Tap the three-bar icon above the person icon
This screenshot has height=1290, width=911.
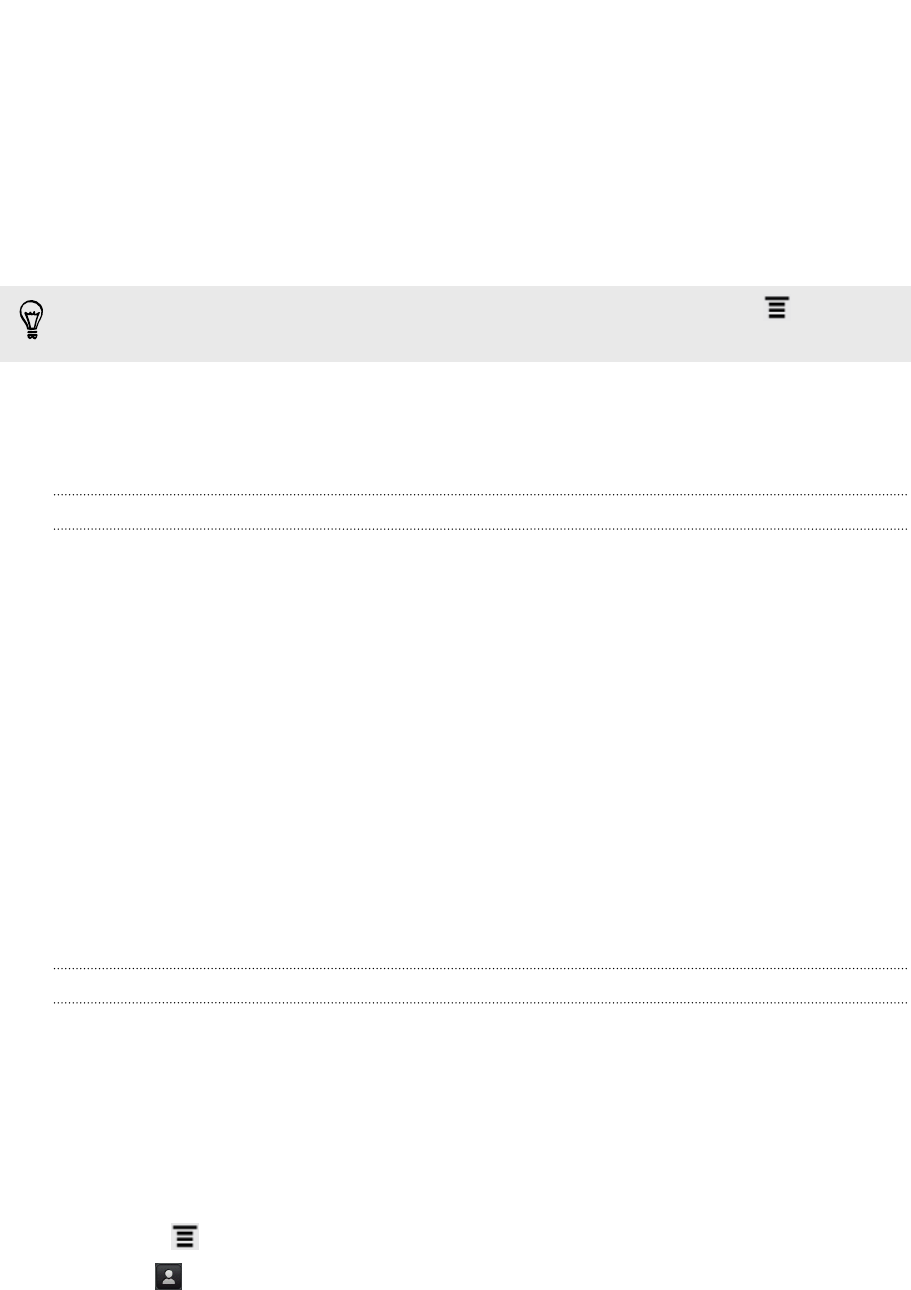point(184,1237)
